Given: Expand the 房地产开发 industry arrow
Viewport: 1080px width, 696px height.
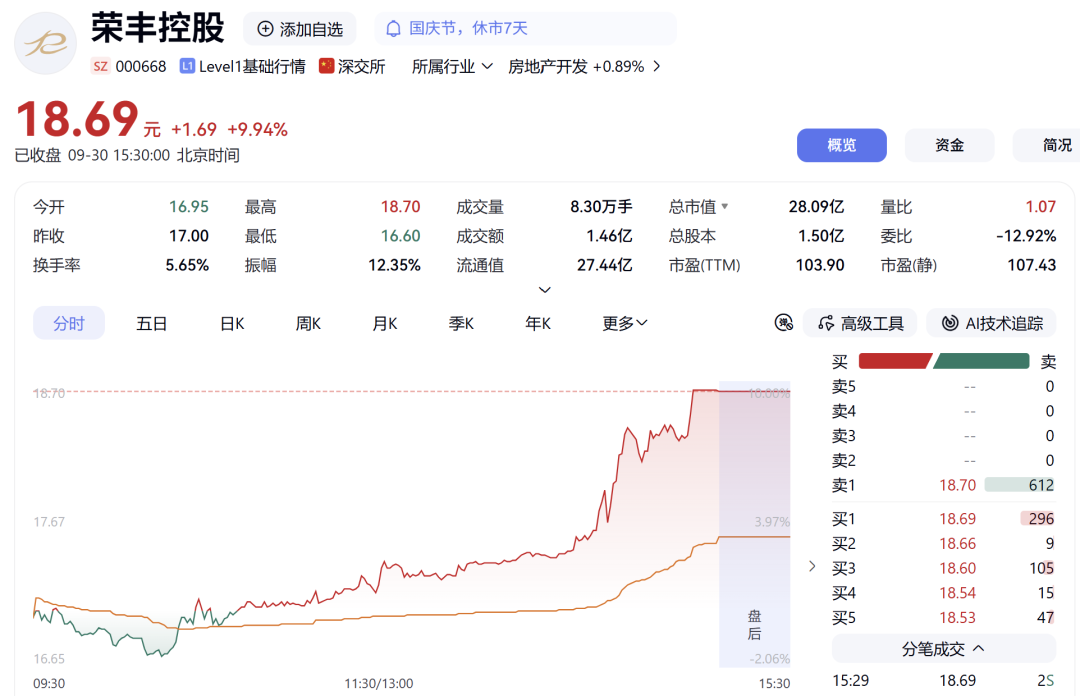Looking at the screenshot, I should (656, 66).
